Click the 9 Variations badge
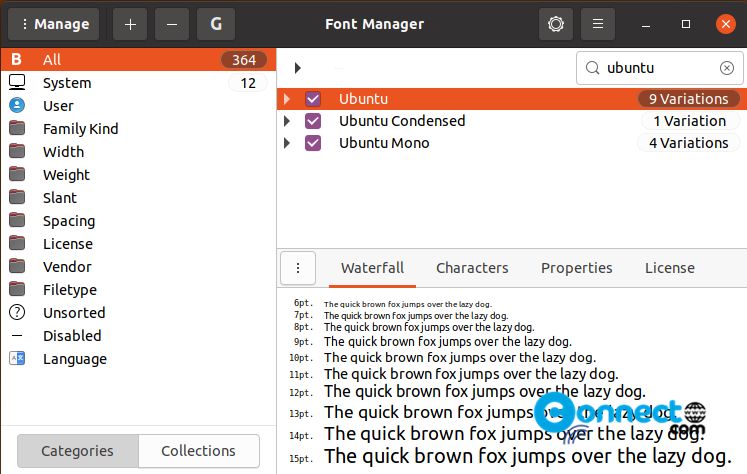The width and height of the screenshot is (747, 474). coord(689,99)
